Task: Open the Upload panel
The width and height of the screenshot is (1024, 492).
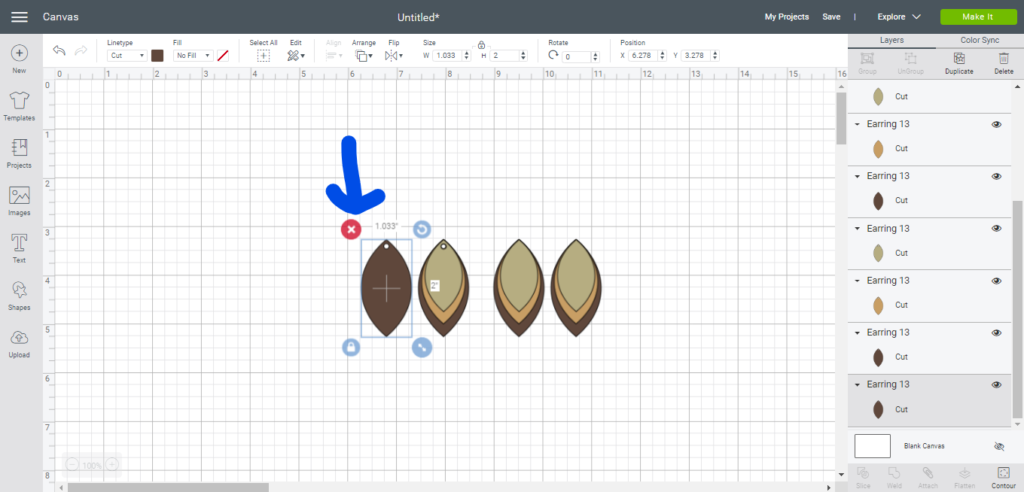Action: 19,344
